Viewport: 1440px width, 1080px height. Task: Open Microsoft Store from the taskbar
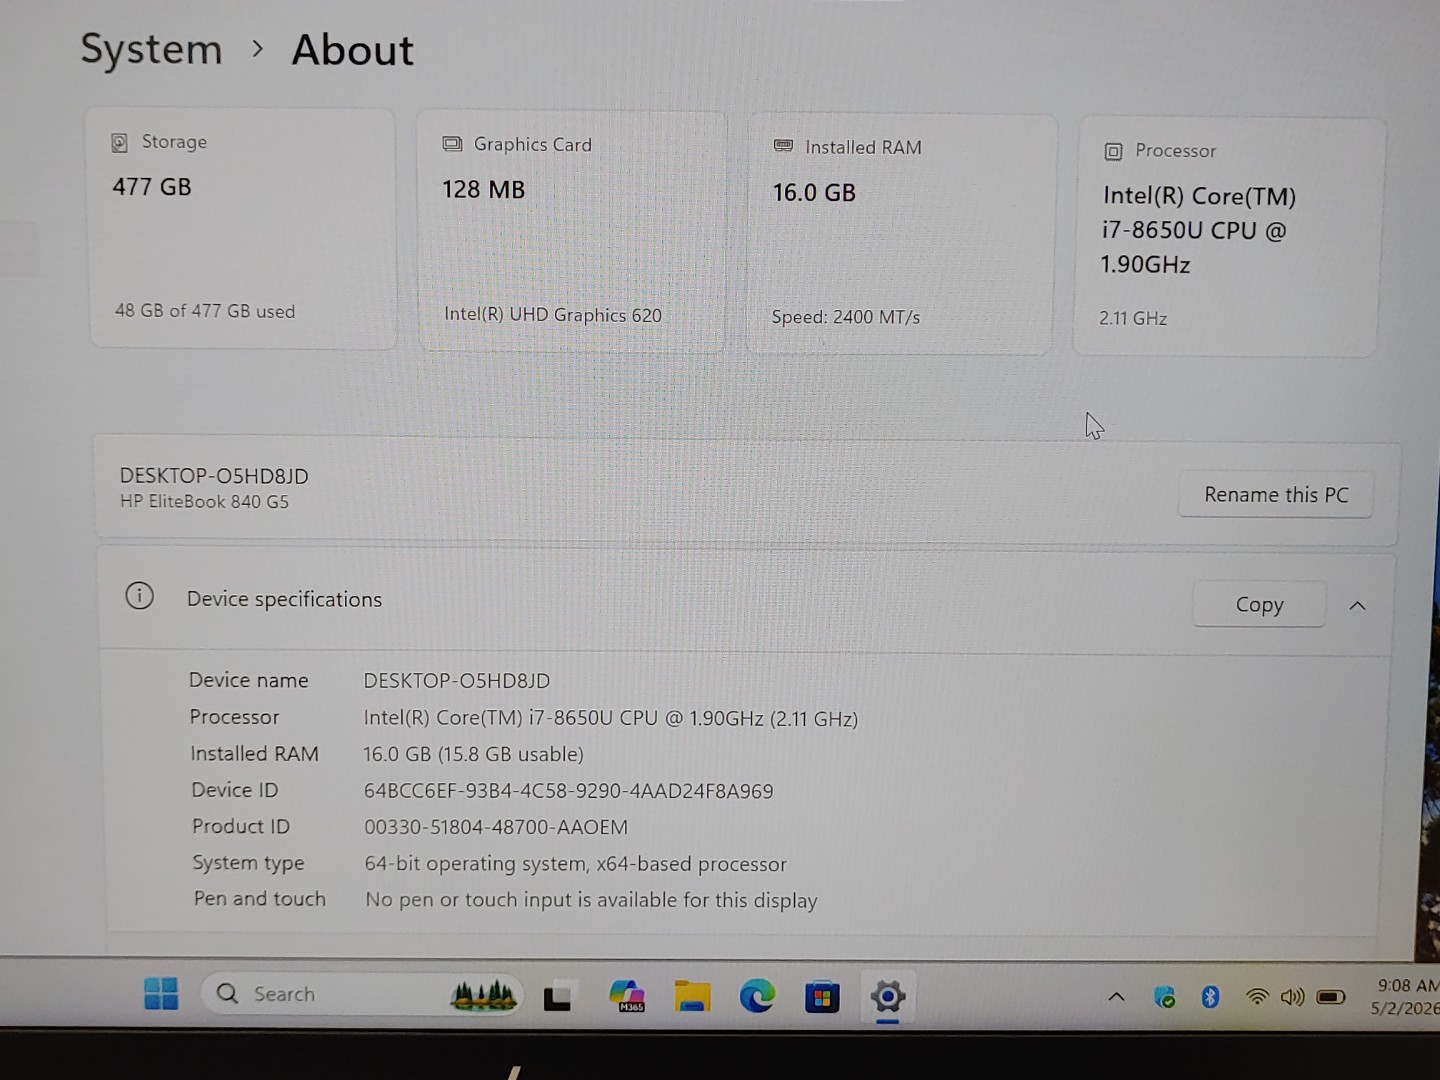822,997
